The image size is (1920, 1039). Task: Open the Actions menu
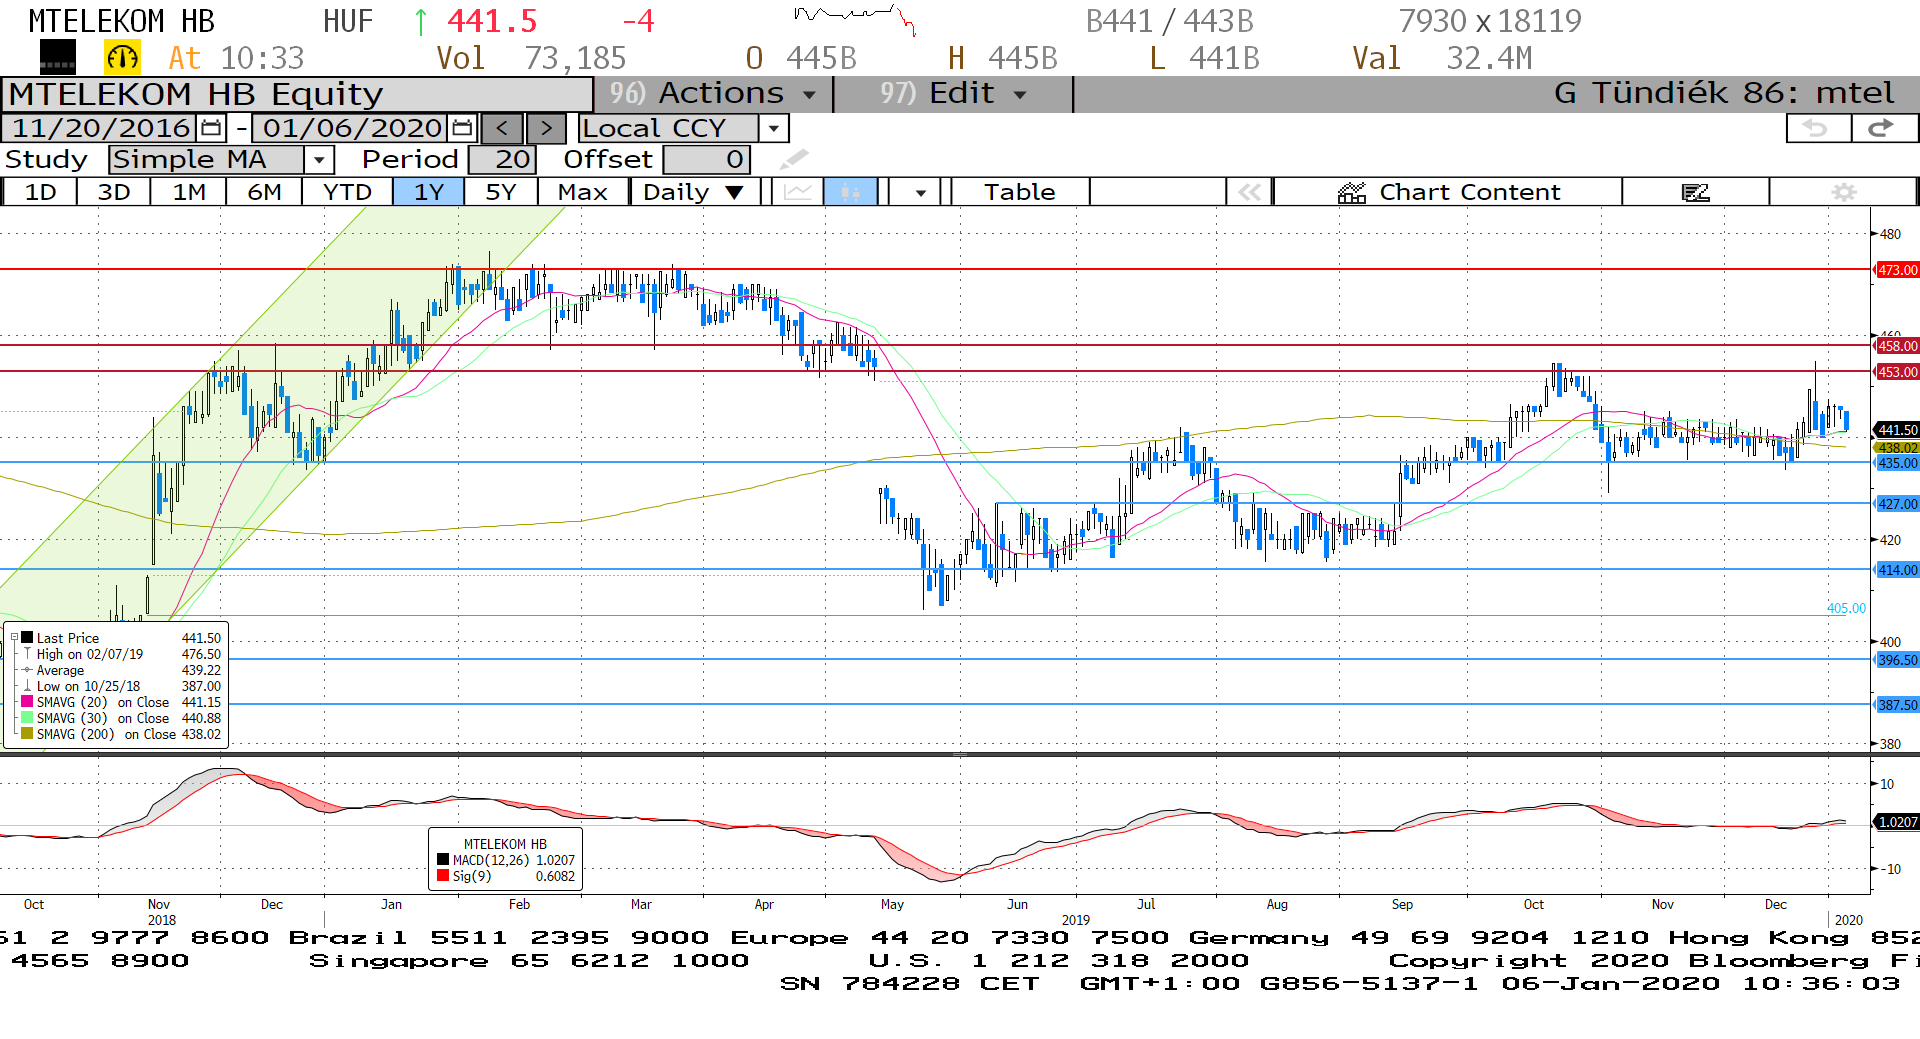[713, 94]
